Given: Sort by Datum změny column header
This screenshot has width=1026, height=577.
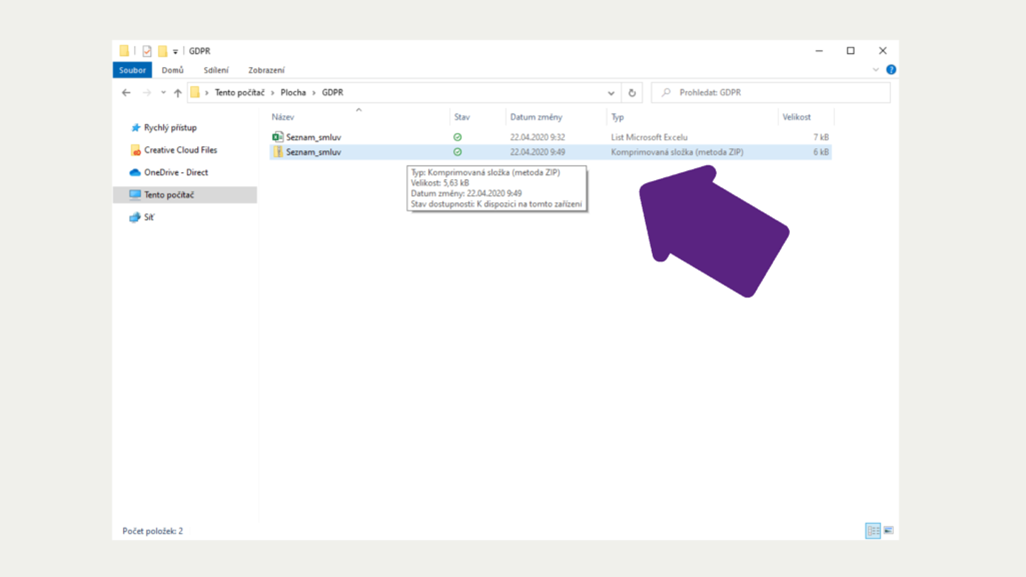Looking at the screenshot, I should 536,117.
